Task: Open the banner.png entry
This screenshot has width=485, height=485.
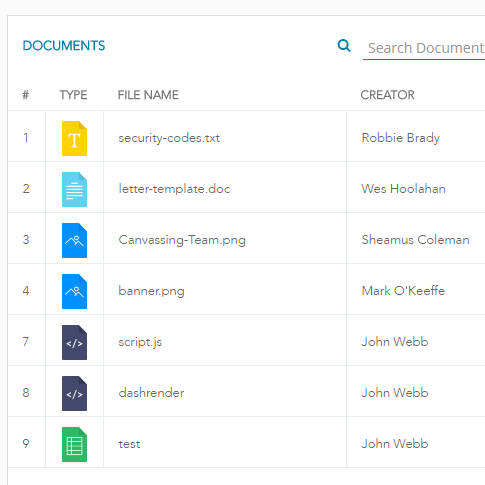Action: [x=151, y=291]
